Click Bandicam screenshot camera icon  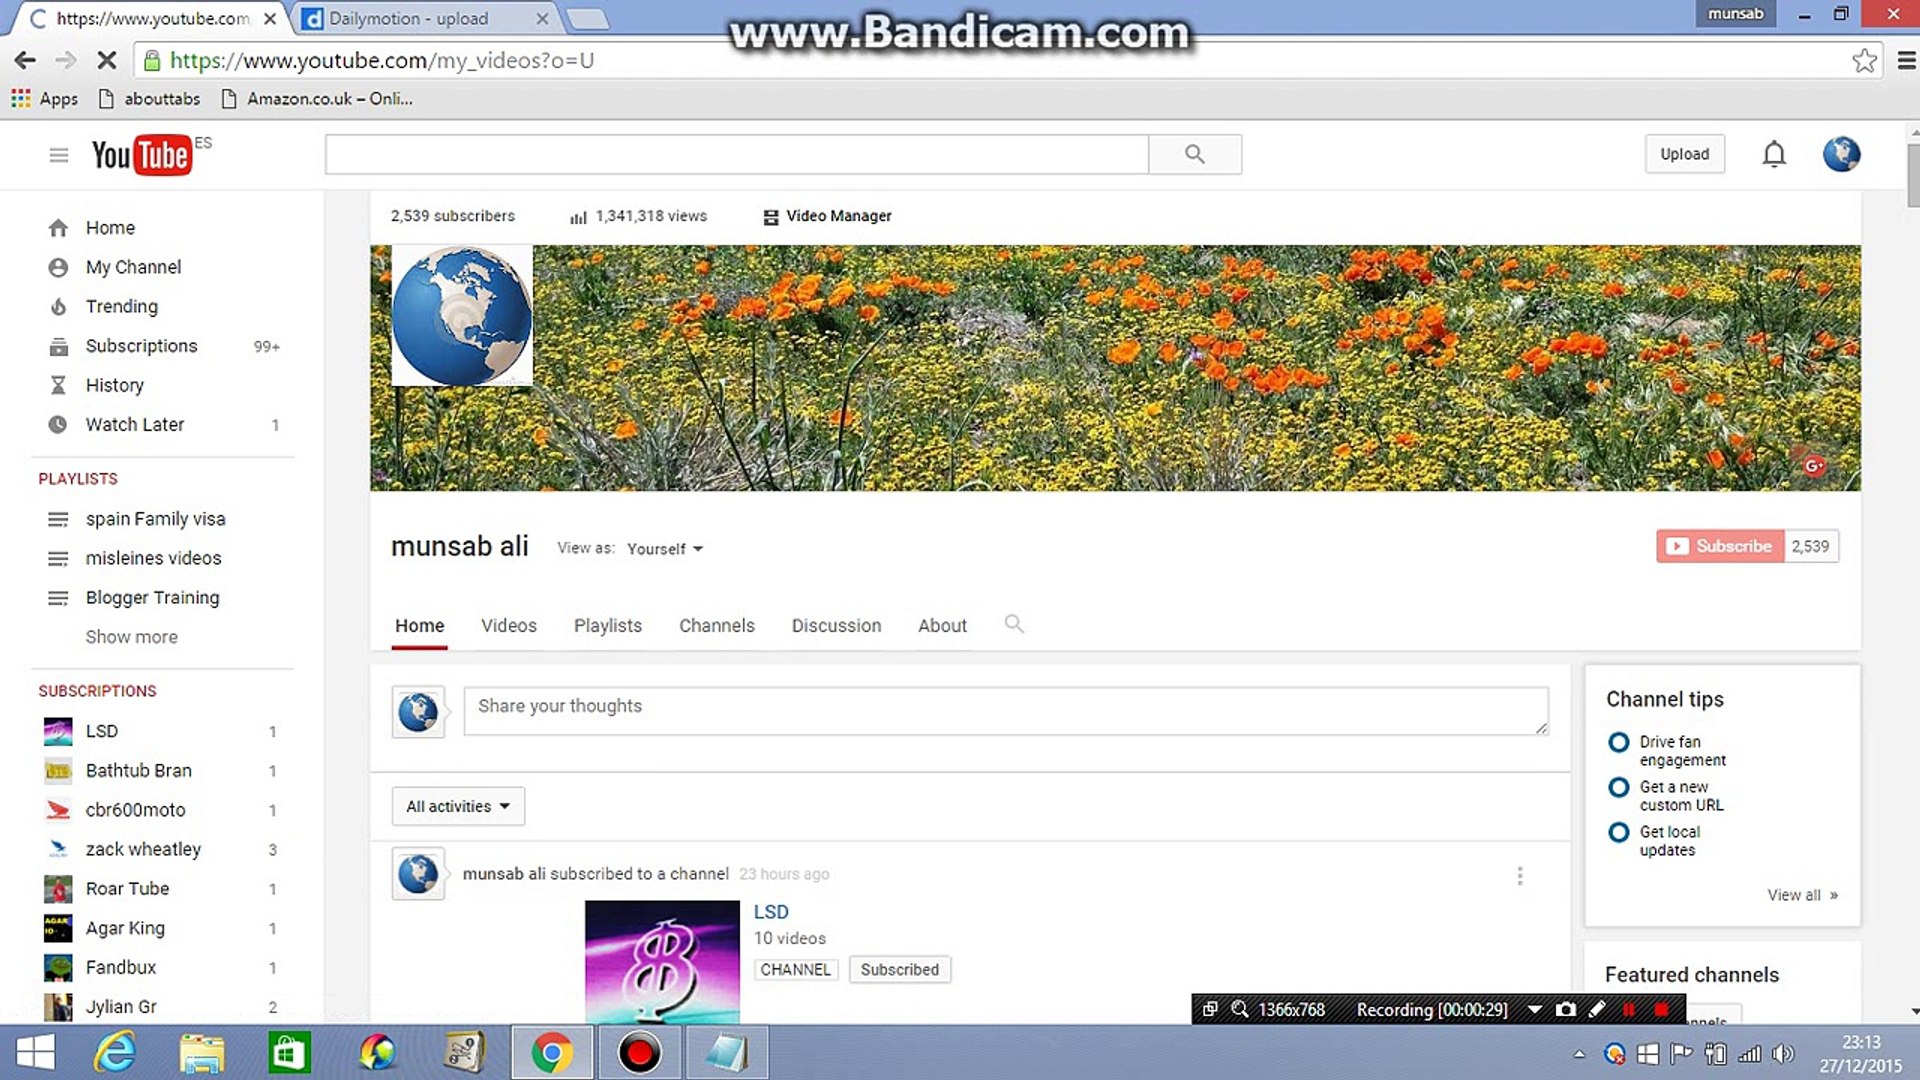(1566, 1010)
